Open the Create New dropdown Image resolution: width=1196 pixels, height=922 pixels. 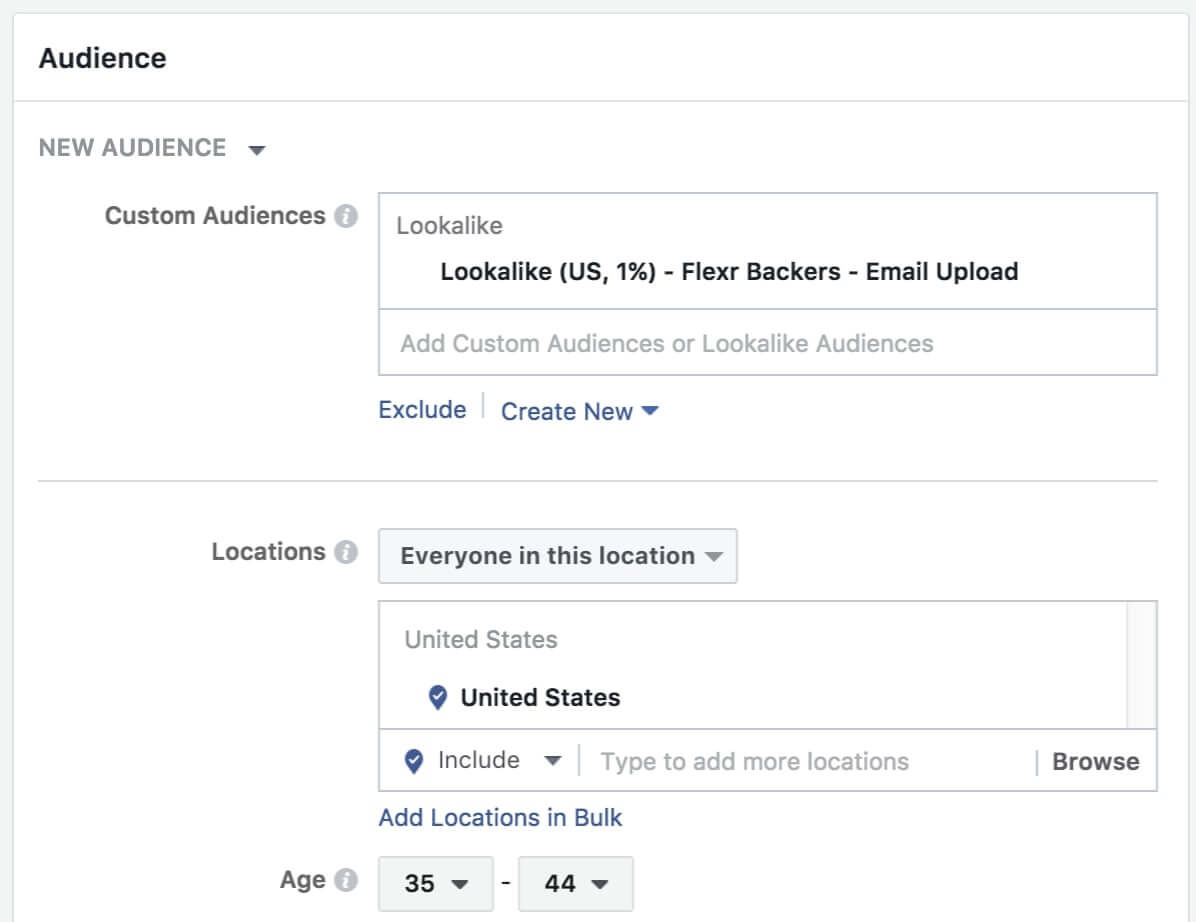(x=579, y=411)
